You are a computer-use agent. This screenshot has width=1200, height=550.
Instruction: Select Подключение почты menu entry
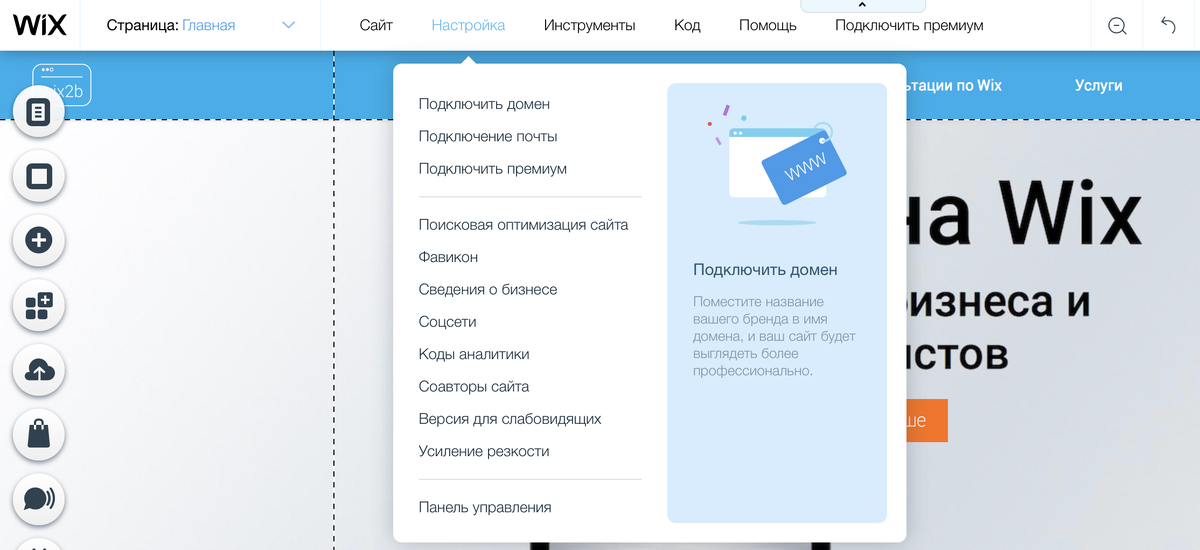click(488, 136)
